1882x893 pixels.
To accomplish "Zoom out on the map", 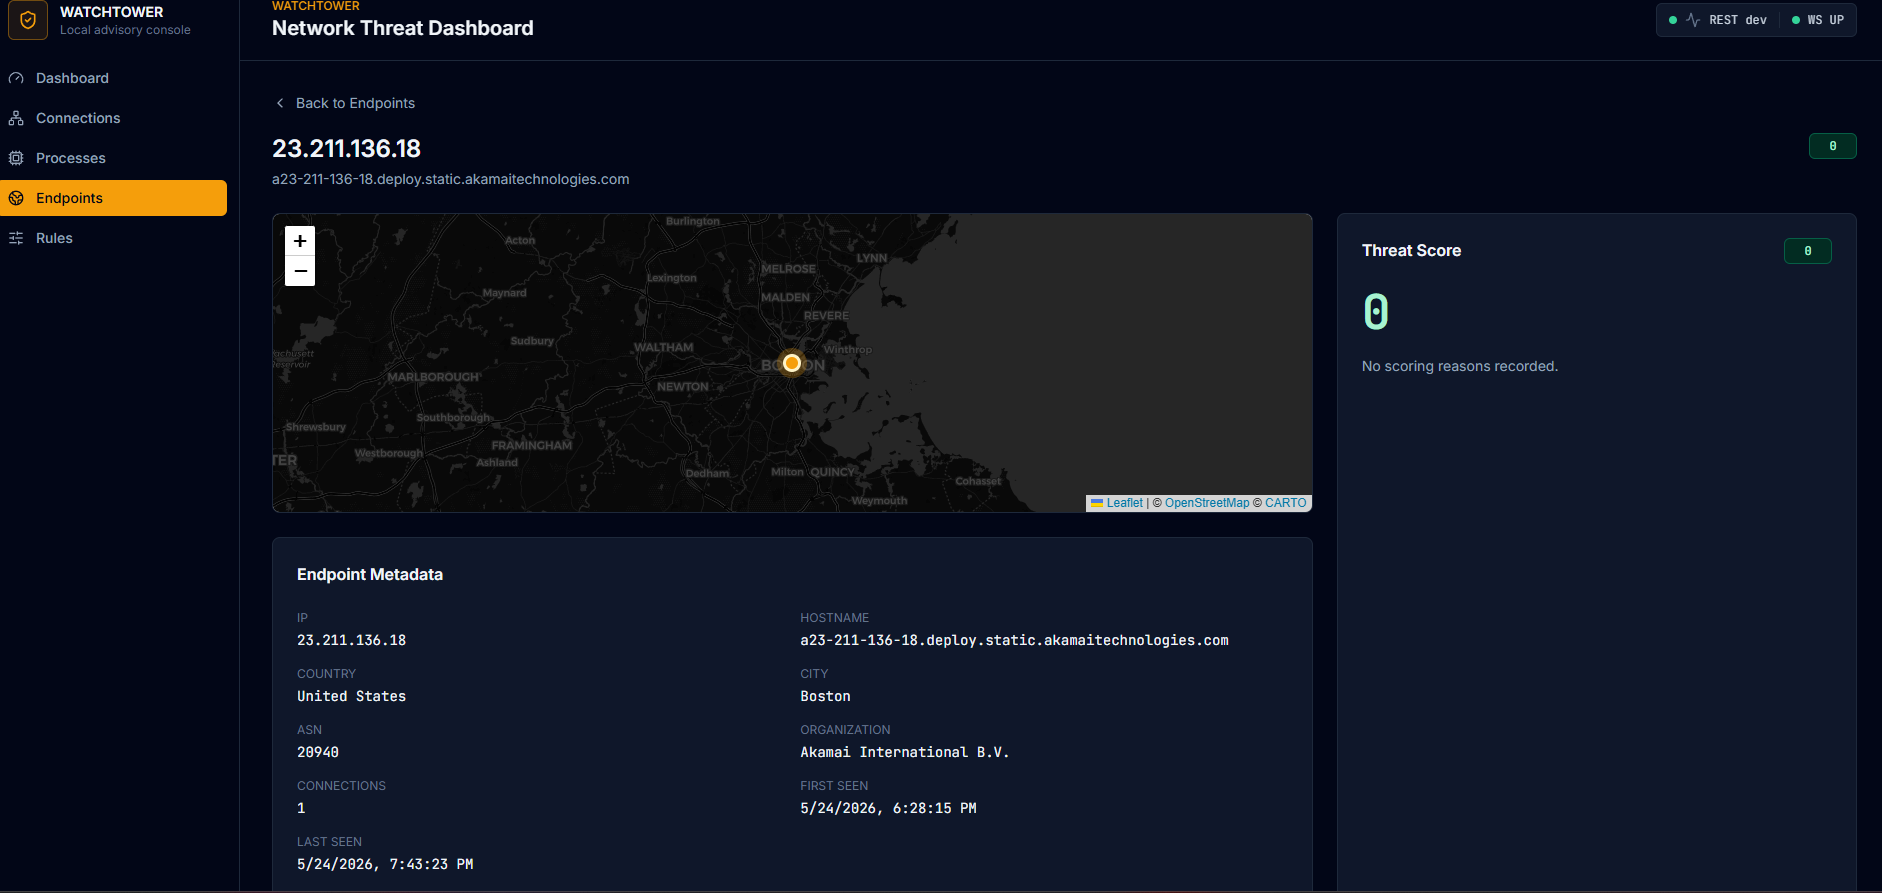I will point(300,271).
